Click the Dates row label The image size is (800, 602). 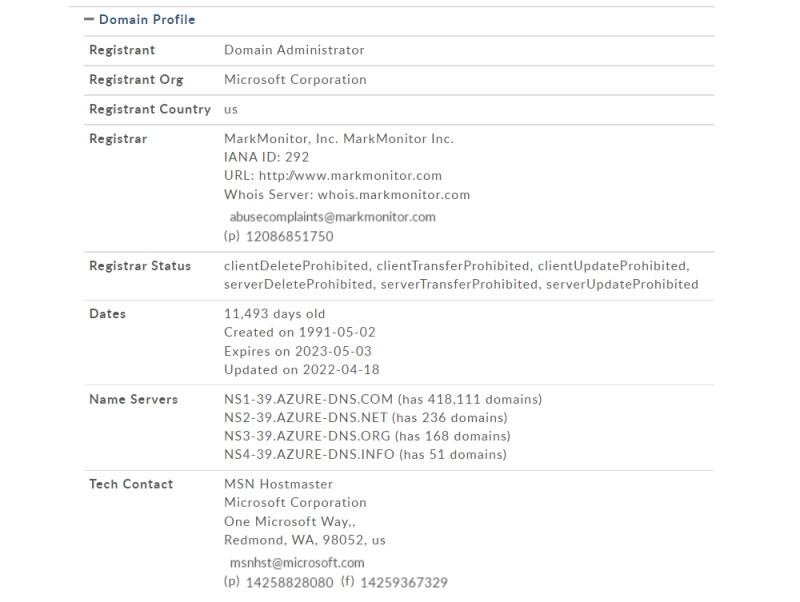(x=107, y=314)
